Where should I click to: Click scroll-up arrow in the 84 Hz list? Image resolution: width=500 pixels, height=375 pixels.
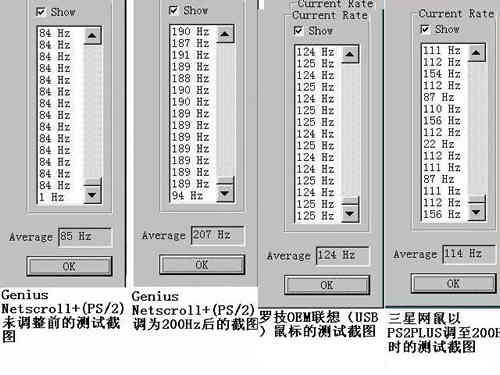[92, 36]
